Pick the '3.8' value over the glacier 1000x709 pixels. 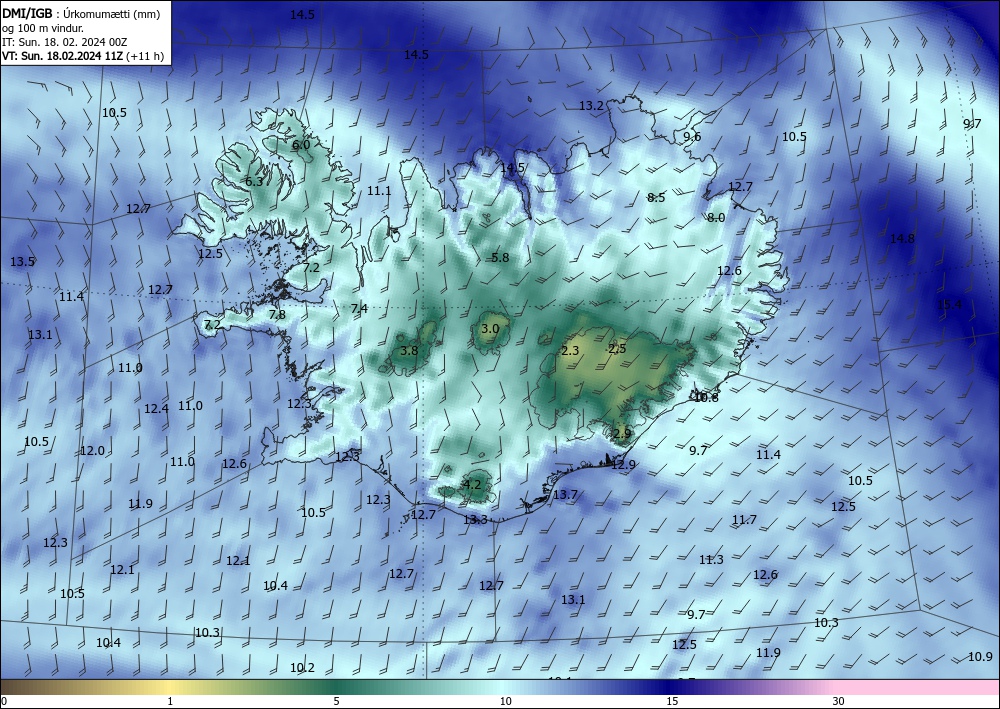coord(409,350)
